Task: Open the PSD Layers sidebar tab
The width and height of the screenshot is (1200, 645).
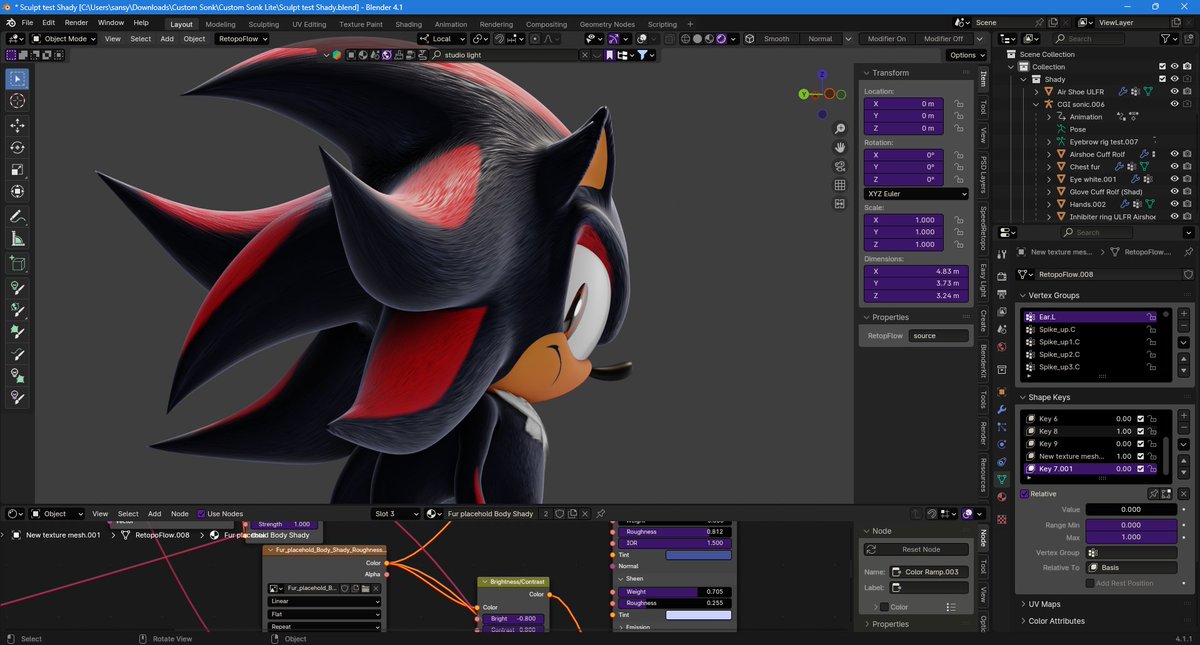Action: point(983,174)
